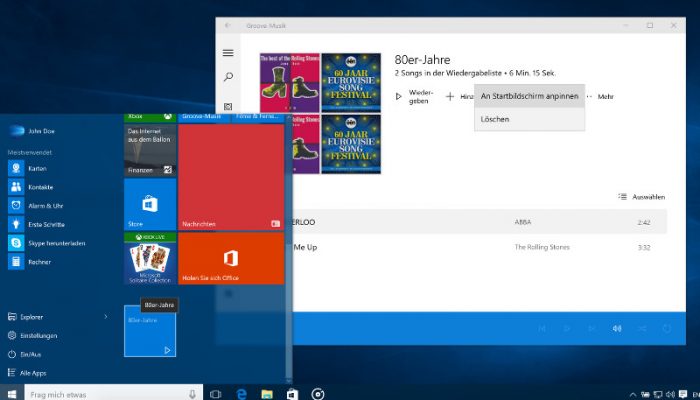
Task: Click the 3:32 song duration
Action: click(644, 247)
